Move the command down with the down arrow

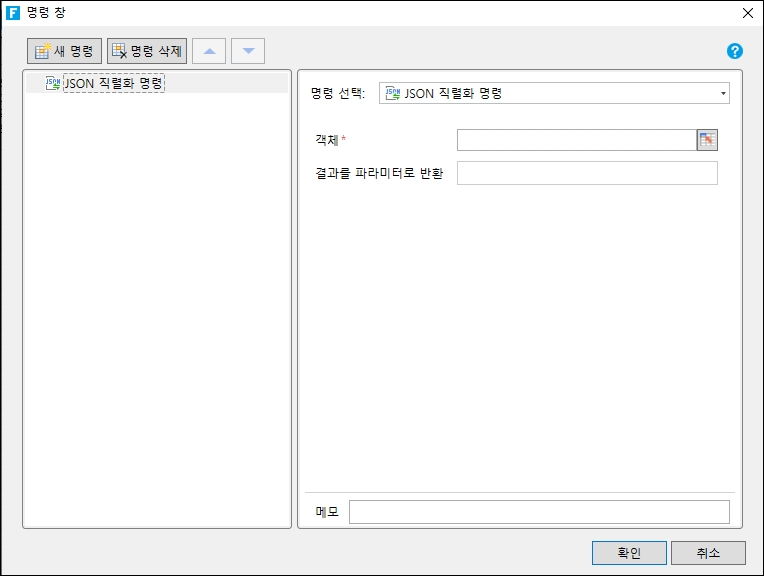click(x=248, y=51)
